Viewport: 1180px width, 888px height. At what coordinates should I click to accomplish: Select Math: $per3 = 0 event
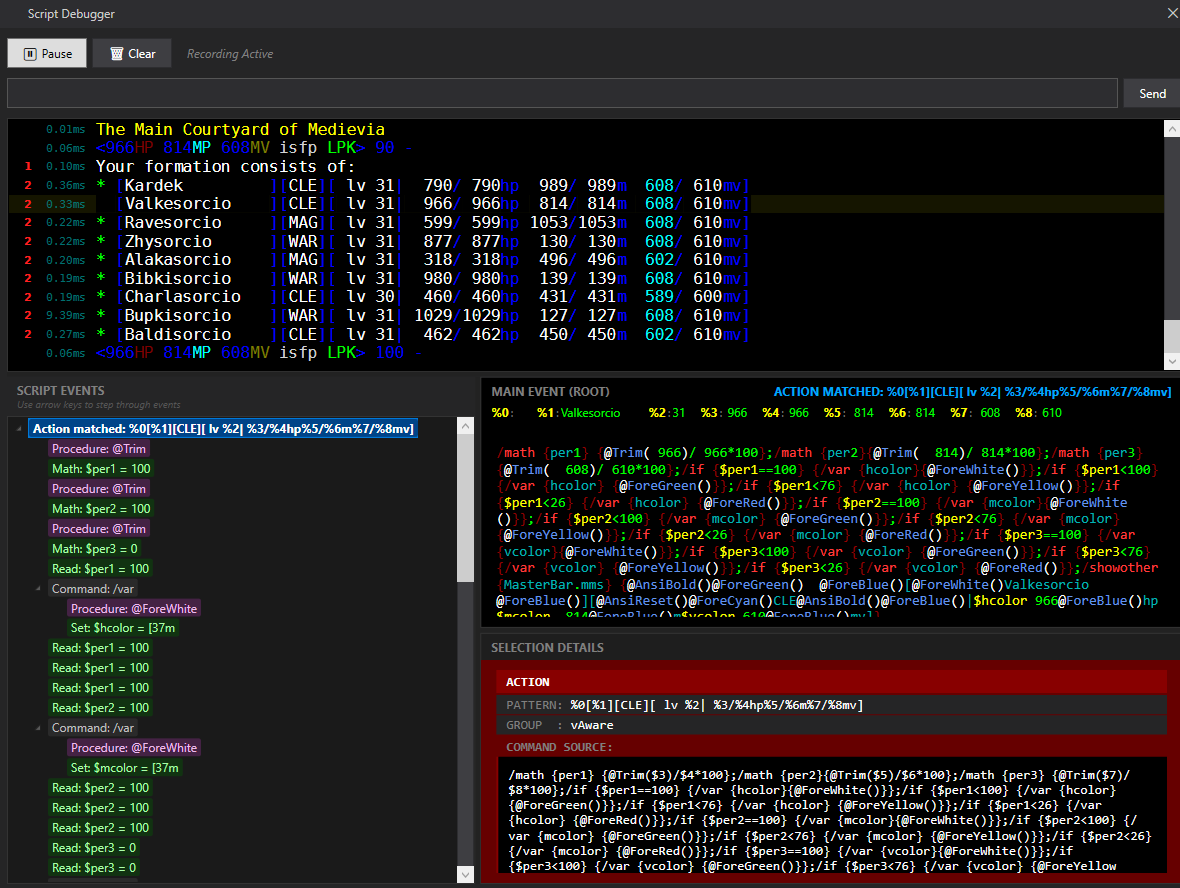(x=95, y=549)
